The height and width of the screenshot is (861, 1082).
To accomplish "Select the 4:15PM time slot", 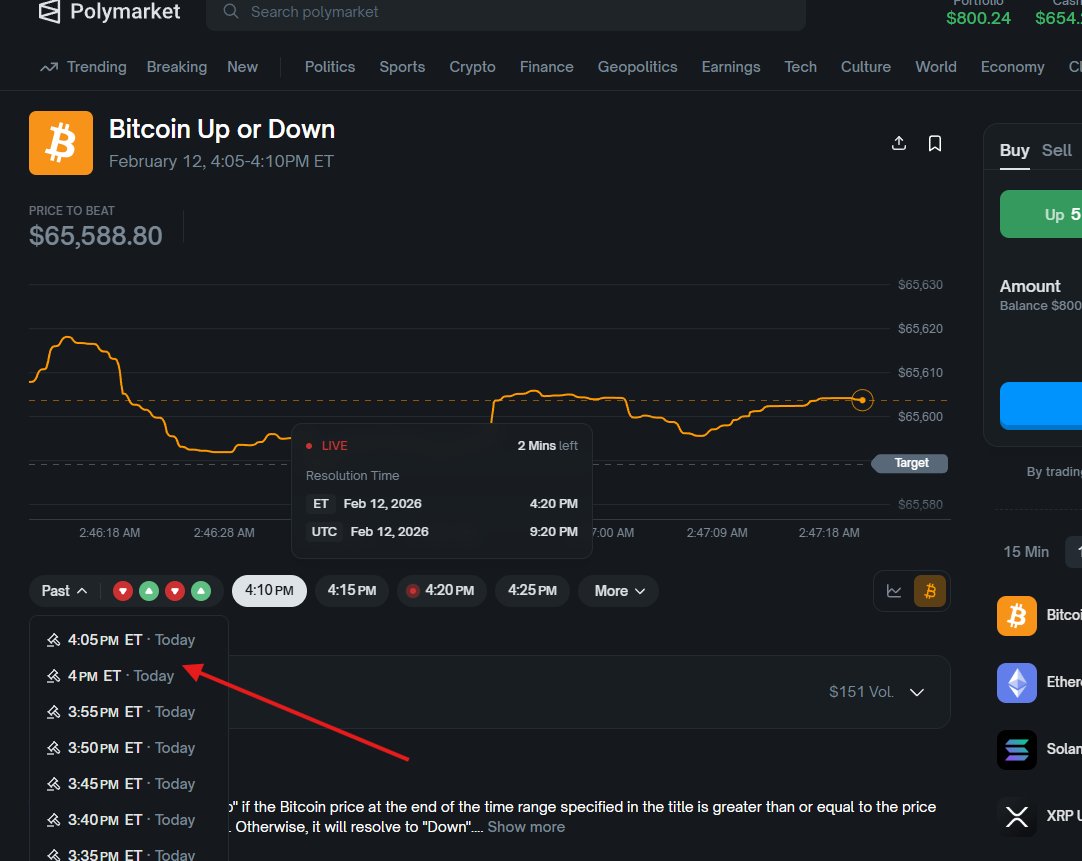I will pyautogui.click(x=352, y=591).
